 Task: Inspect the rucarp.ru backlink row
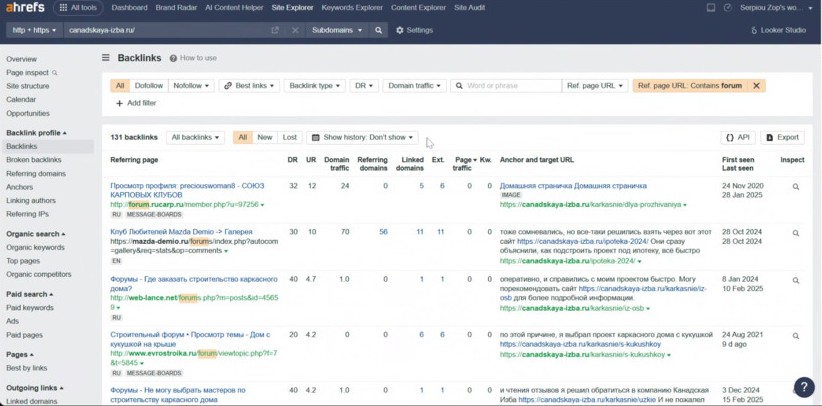(x=796, y=187)
